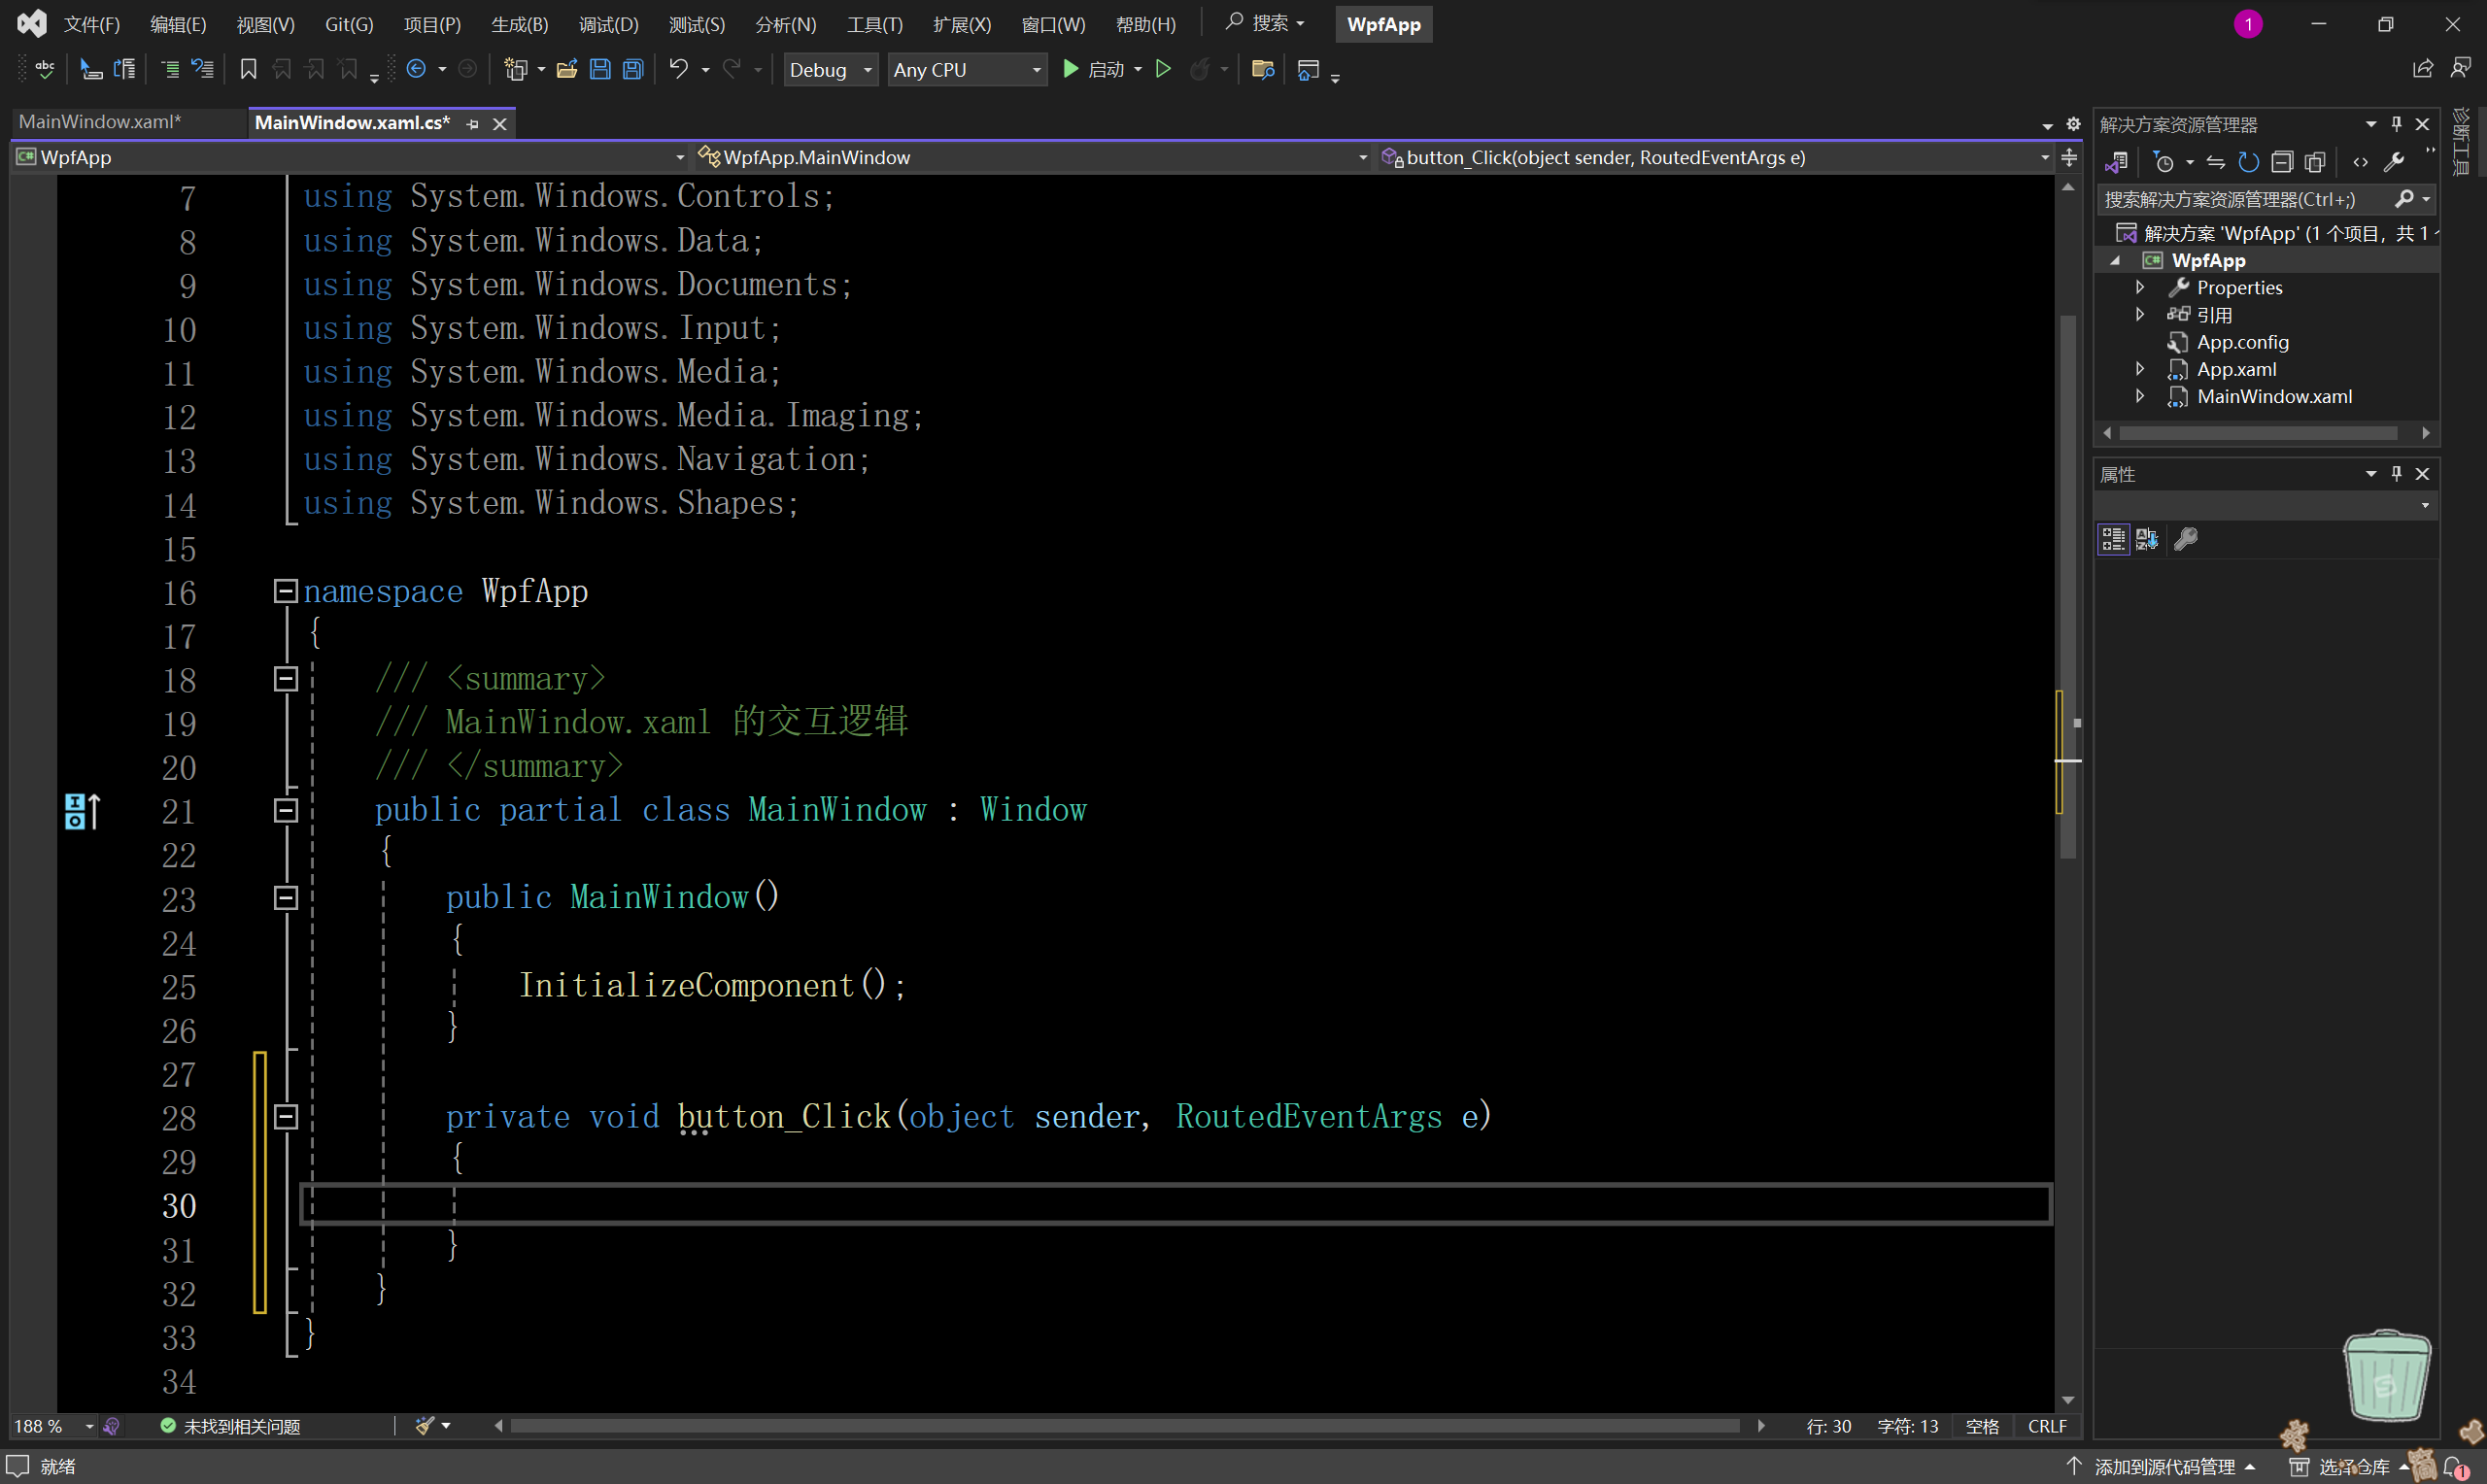
Task: Open the 文件(F) menu
Action: coord(92,24)
